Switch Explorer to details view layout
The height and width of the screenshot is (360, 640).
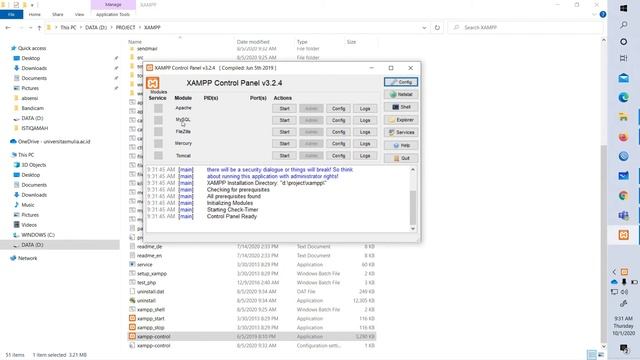[591, 355]
